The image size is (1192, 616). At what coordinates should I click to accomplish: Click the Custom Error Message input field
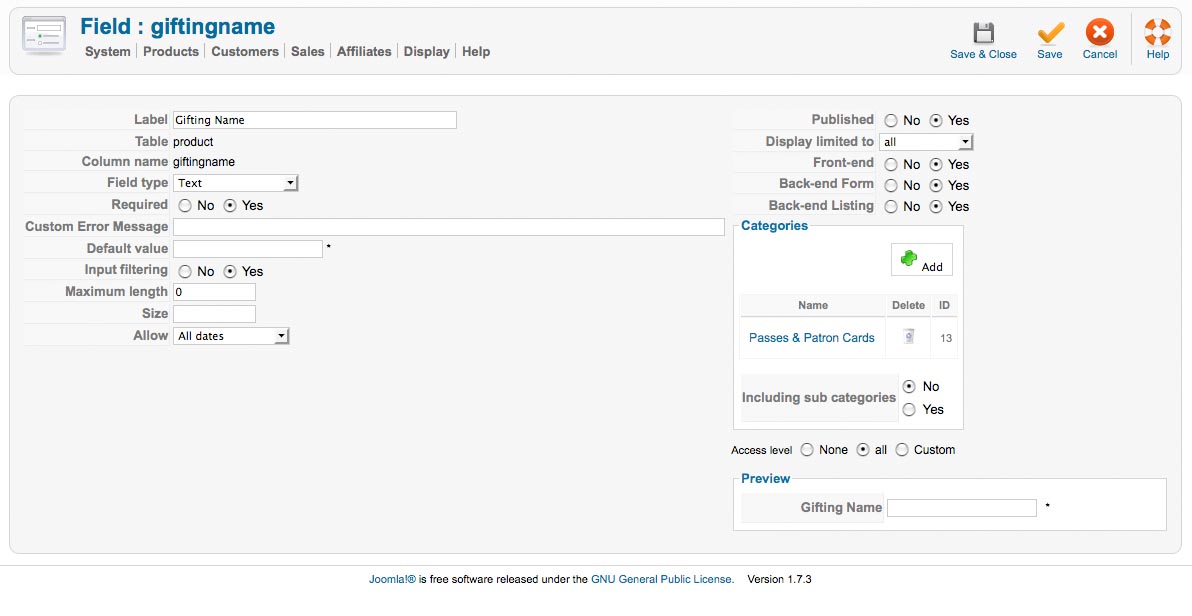tap(448, 227)
